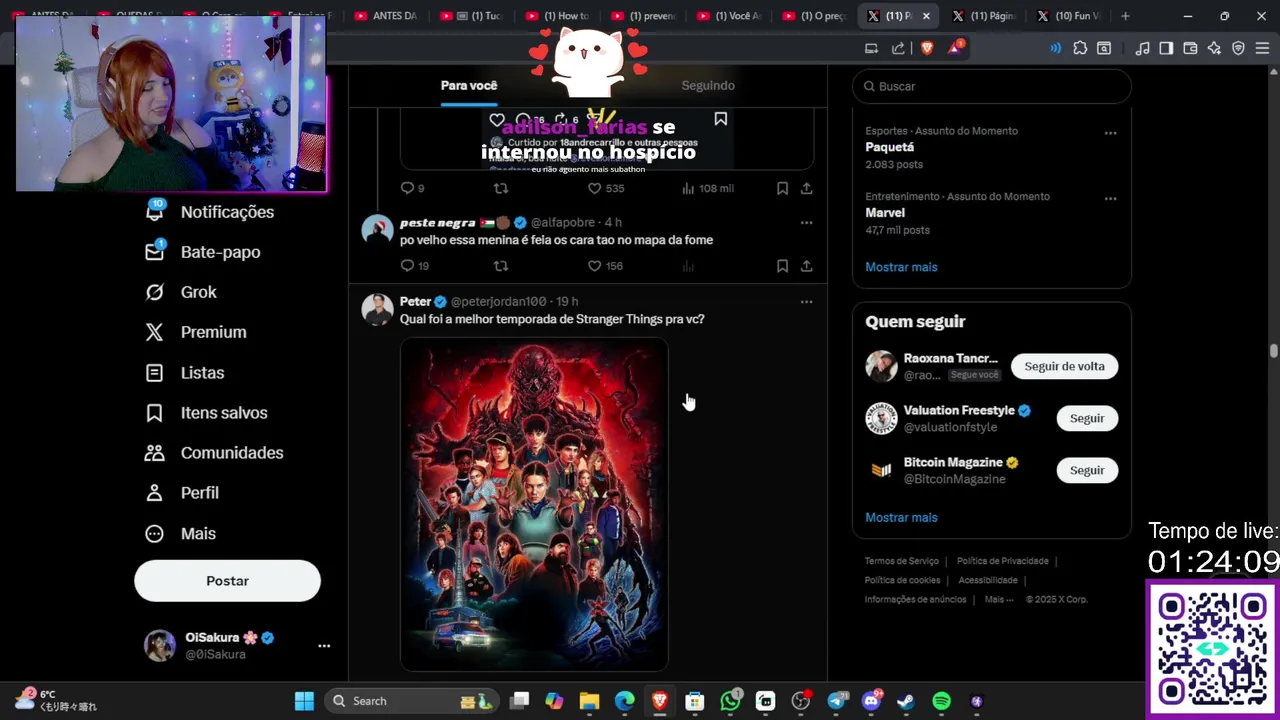
Task: Open browser extensions puzzle icon
Action: point(1080,48)
